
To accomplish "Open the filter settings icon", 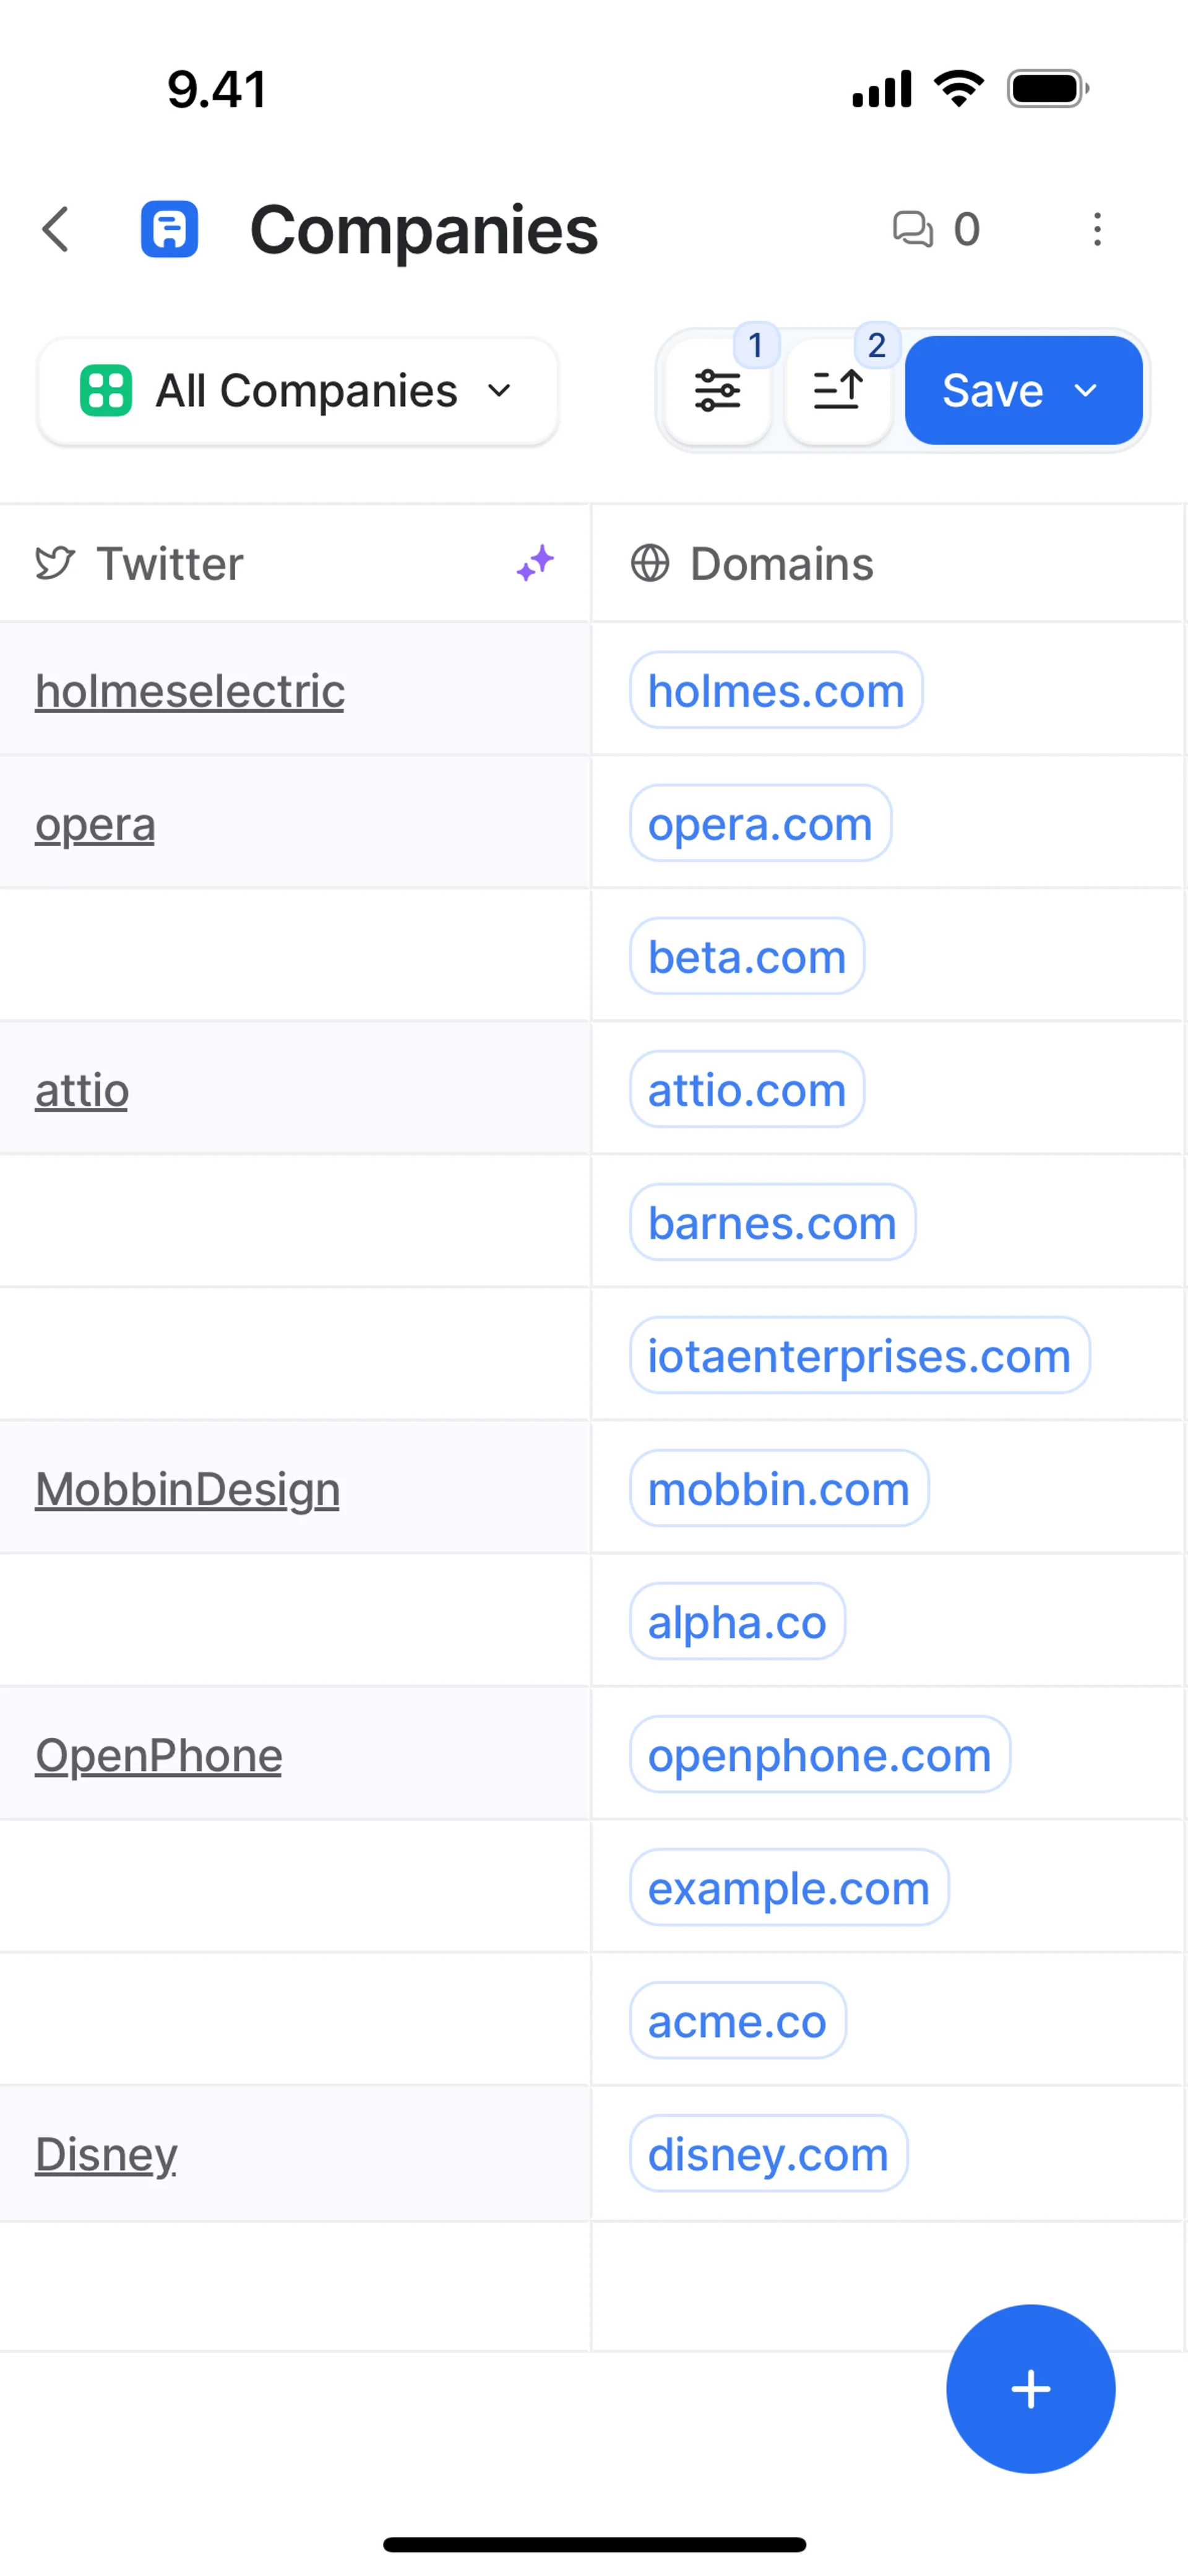I will (717, 391).
